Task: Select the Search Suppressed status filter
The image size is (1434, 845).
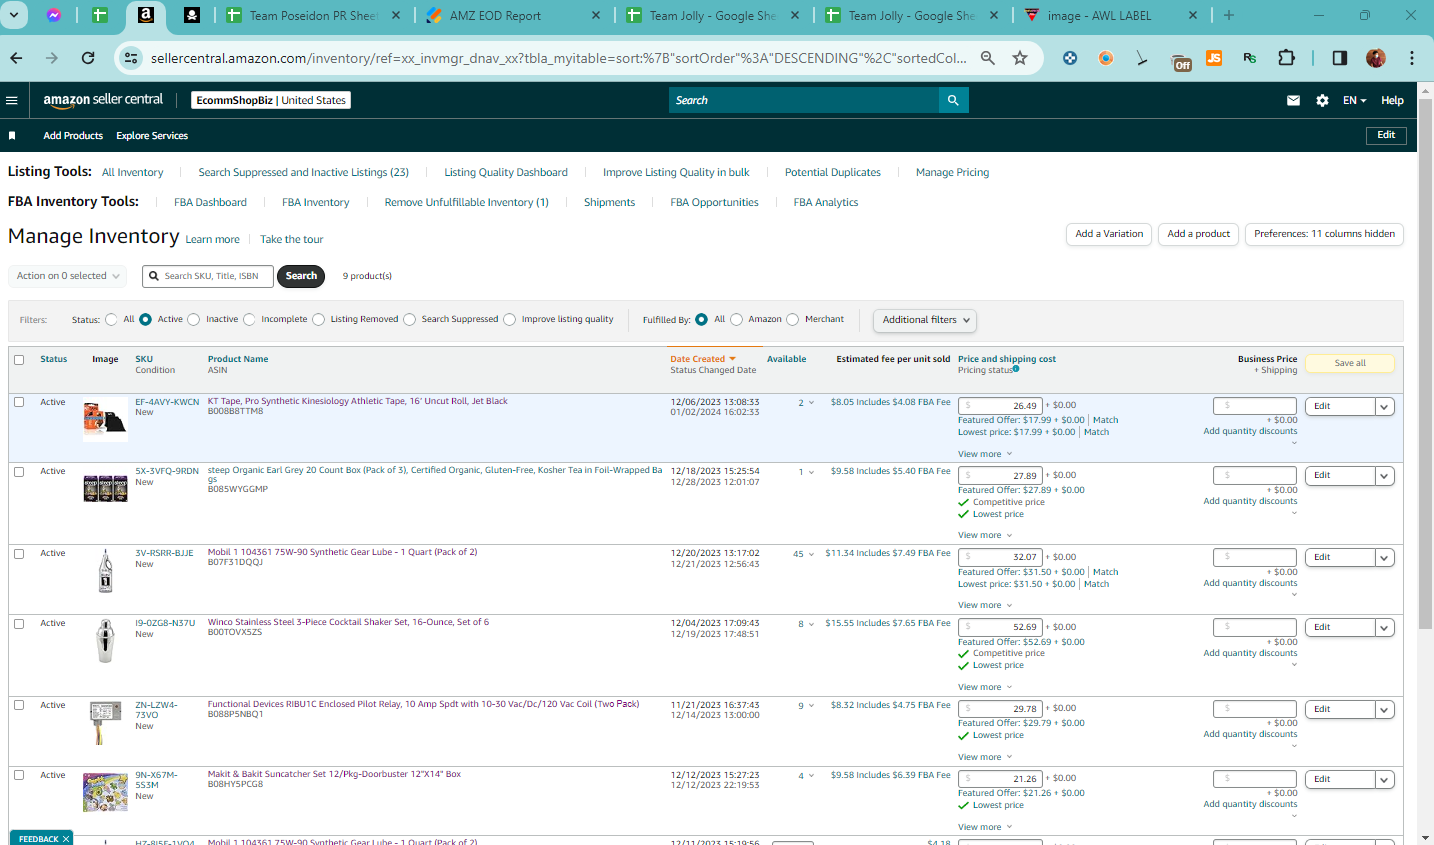Action: point(410,320)
